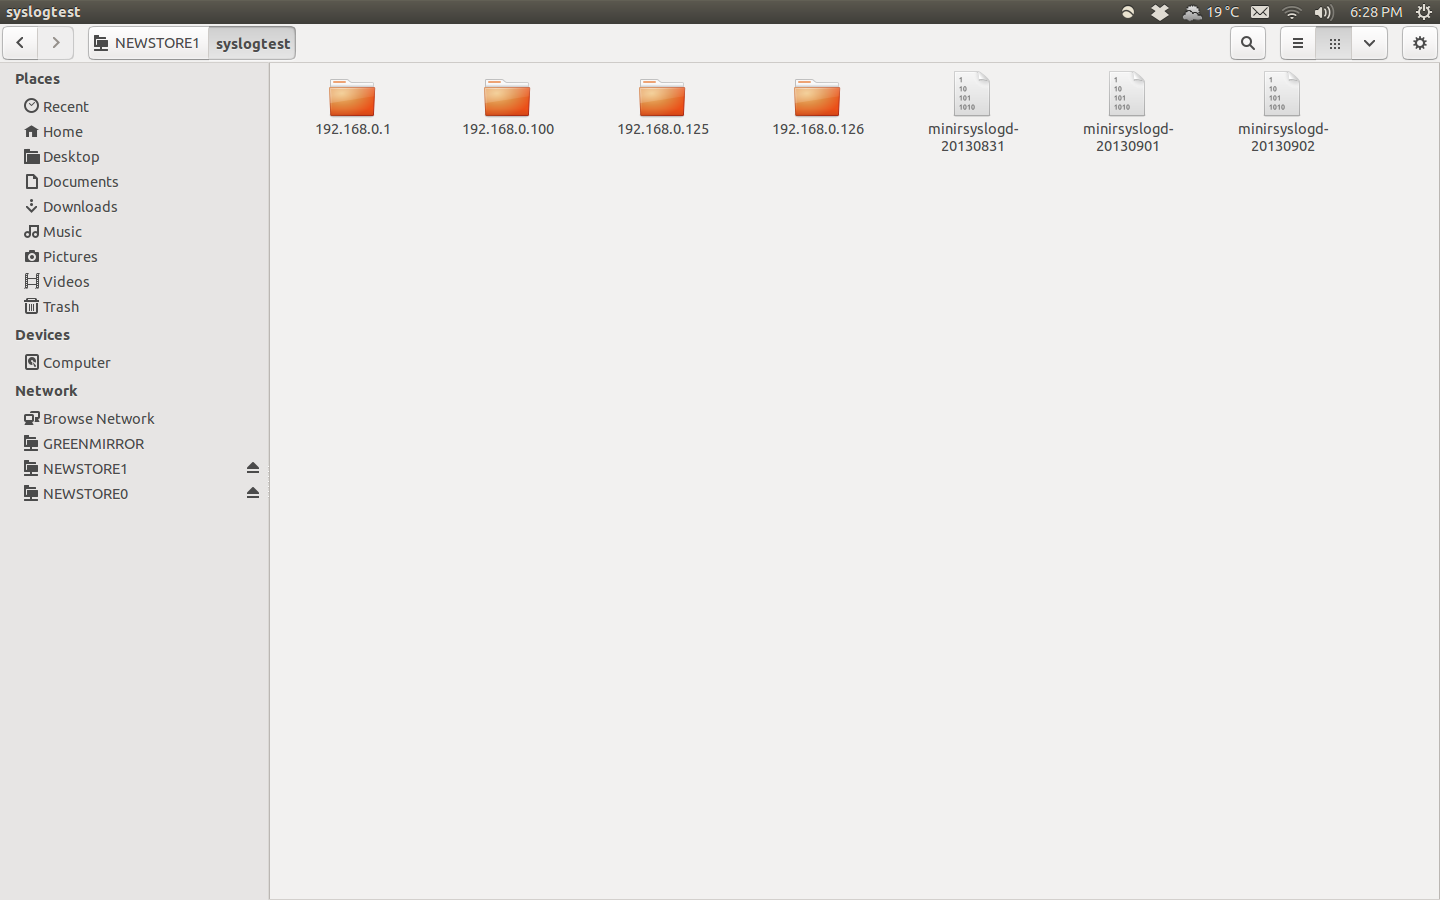
Task: Open Desktop in the sidebar
Action: coord(135,156)
